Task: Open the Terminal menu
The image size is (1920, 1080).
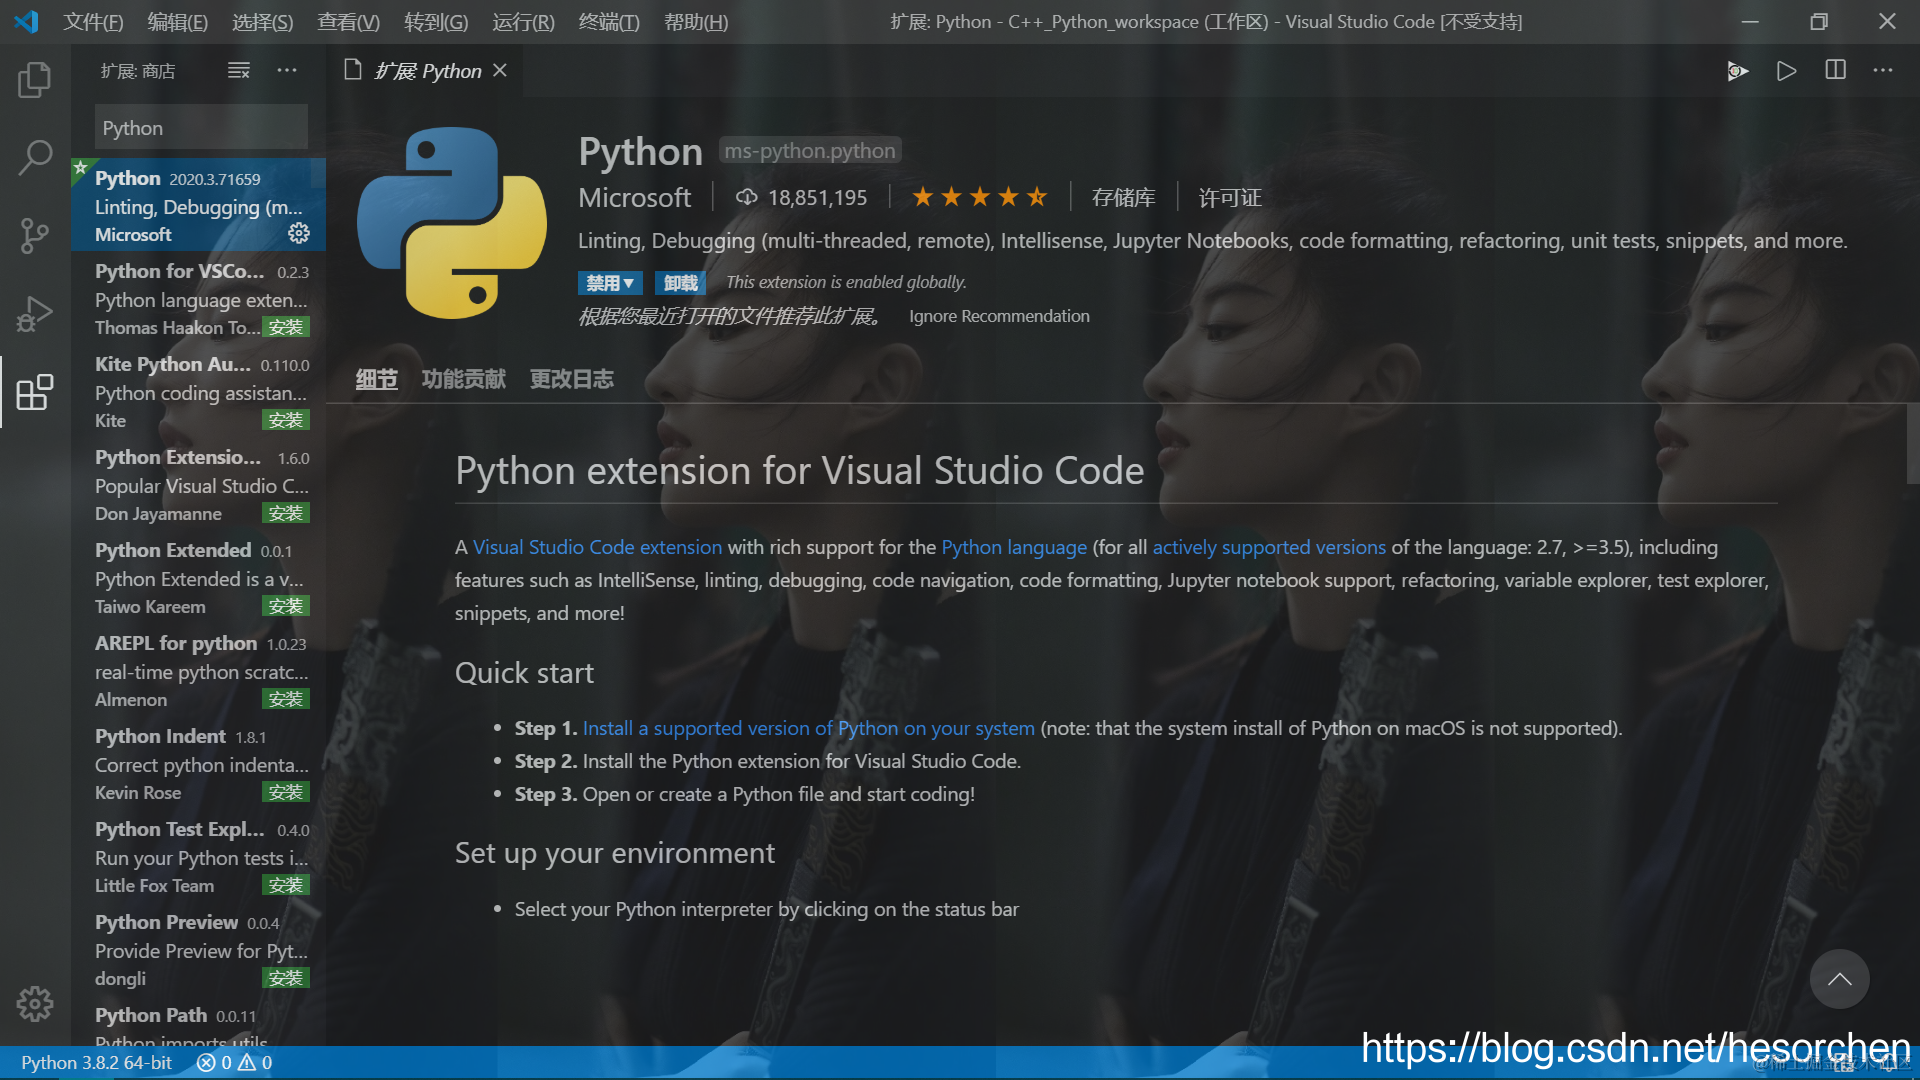Action: pyautogui.click(x=609, y=21)
